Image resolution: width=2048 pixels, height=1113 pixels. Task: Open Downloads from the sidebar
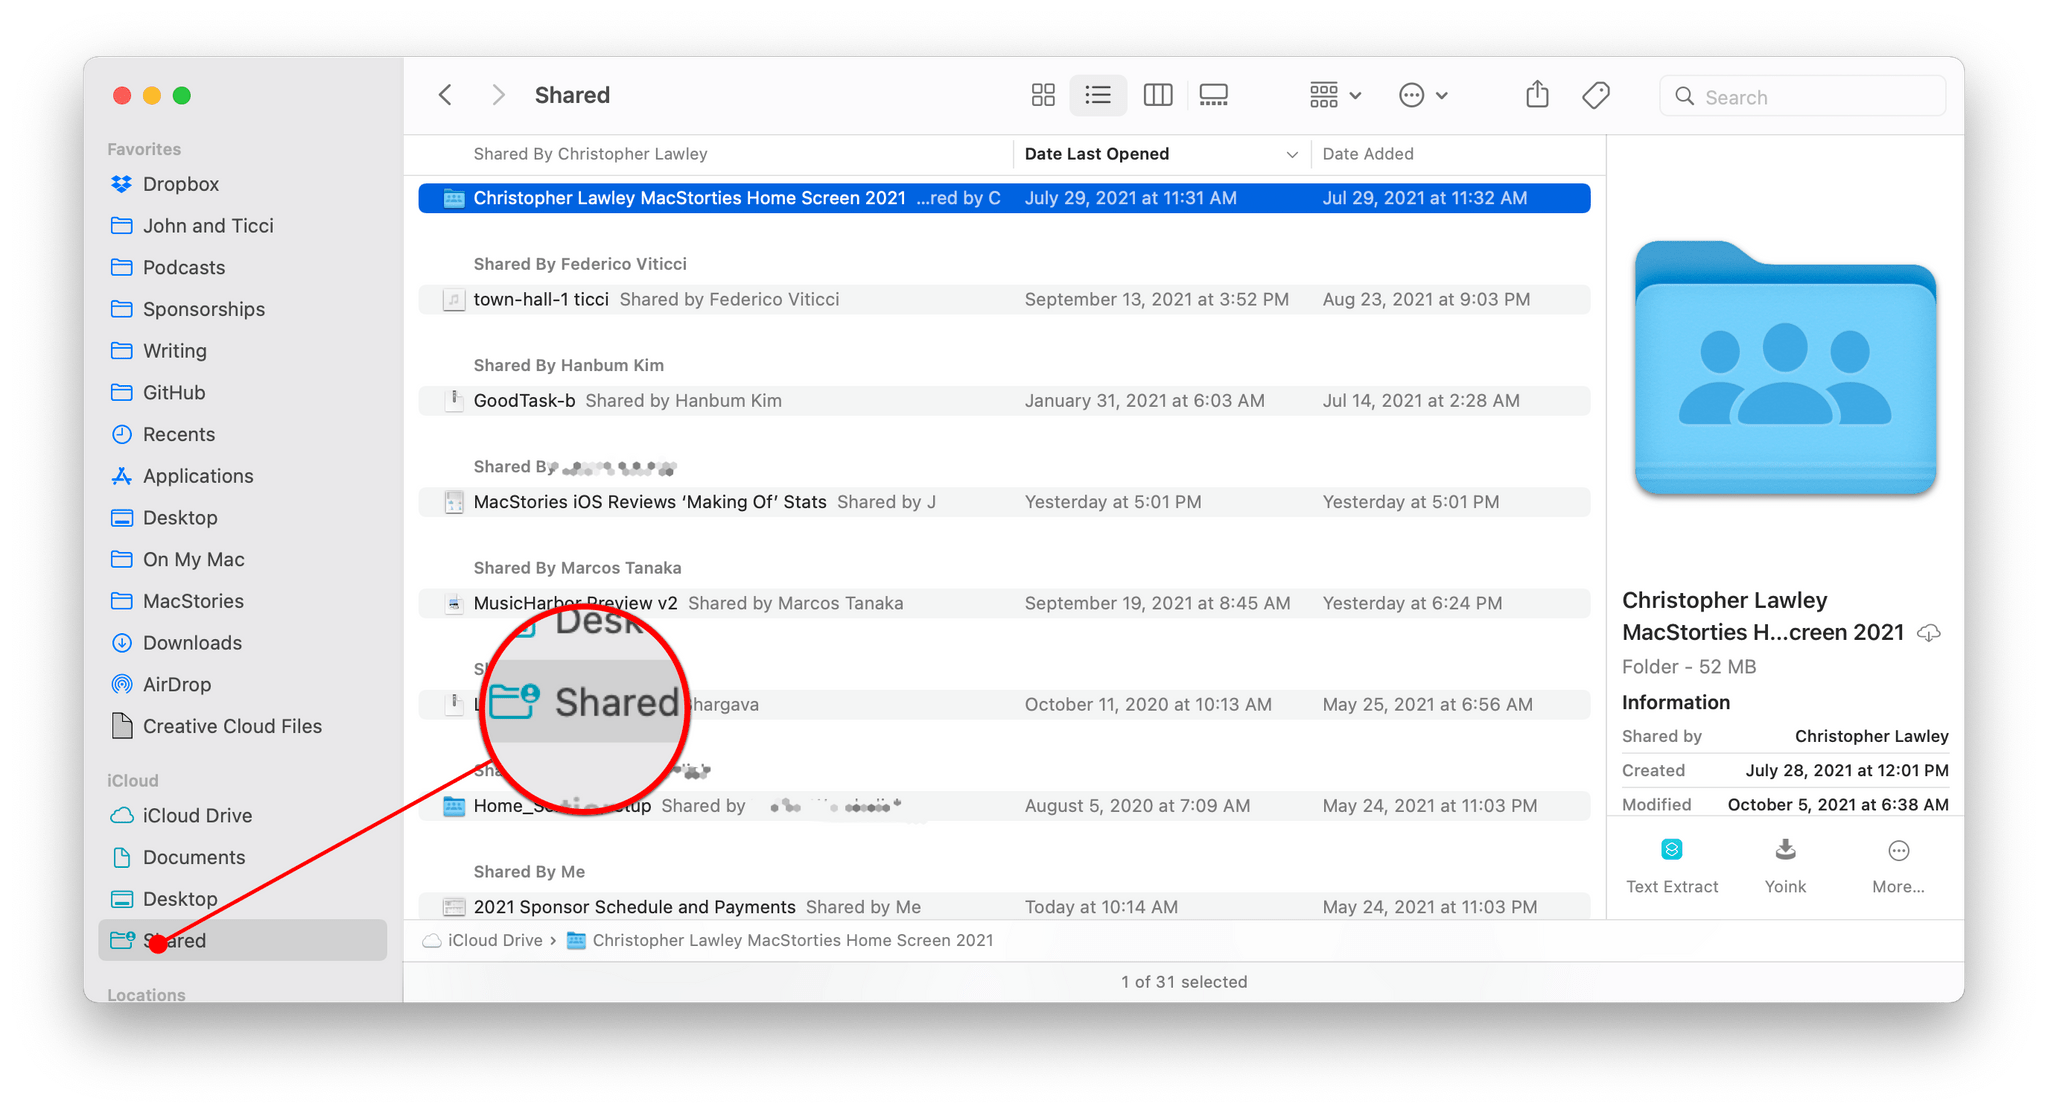[242, 643]
